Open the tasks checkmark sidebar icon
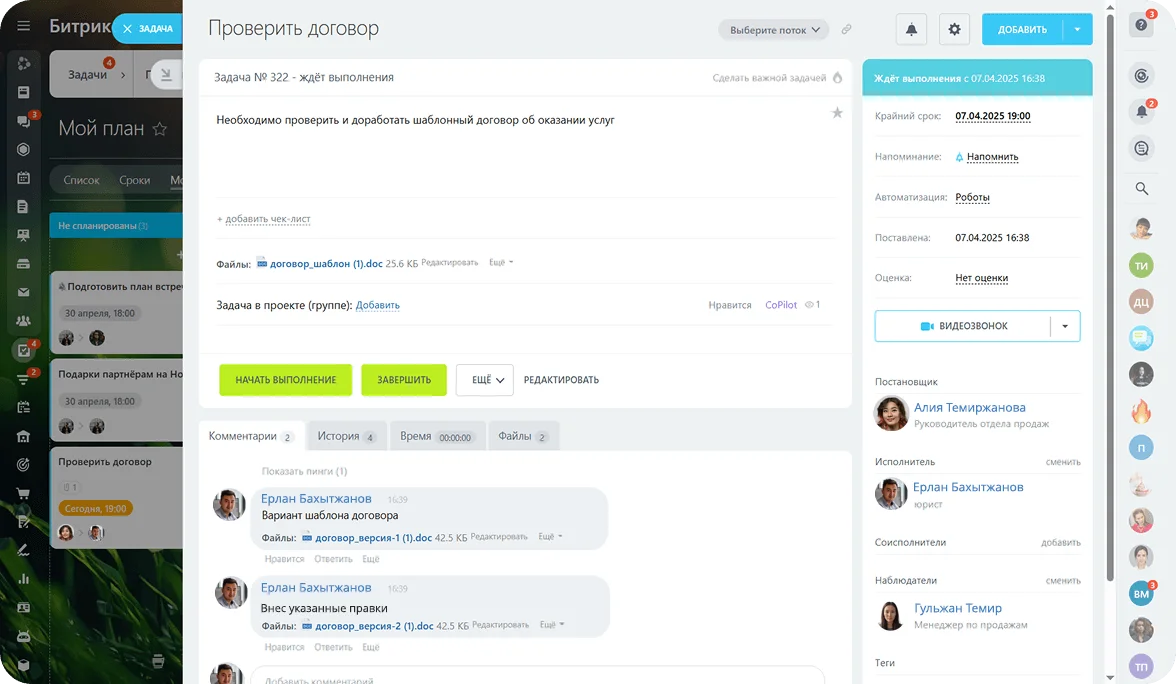1176x684 pixels. (24, 350)
